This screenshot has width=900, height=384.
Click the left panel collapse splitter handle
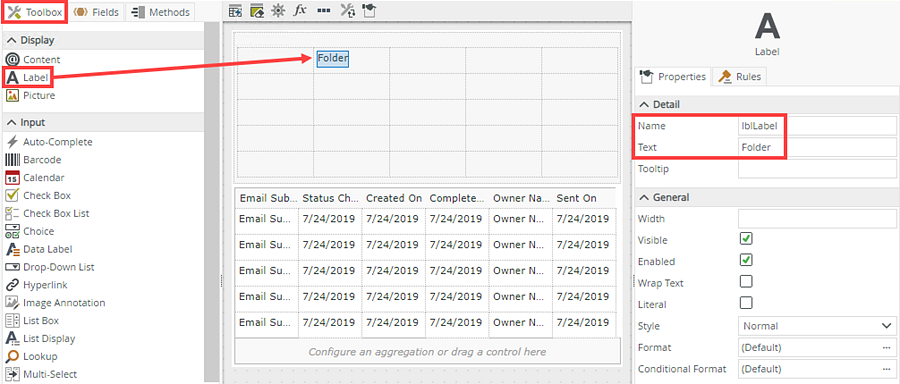pos(222,281)
